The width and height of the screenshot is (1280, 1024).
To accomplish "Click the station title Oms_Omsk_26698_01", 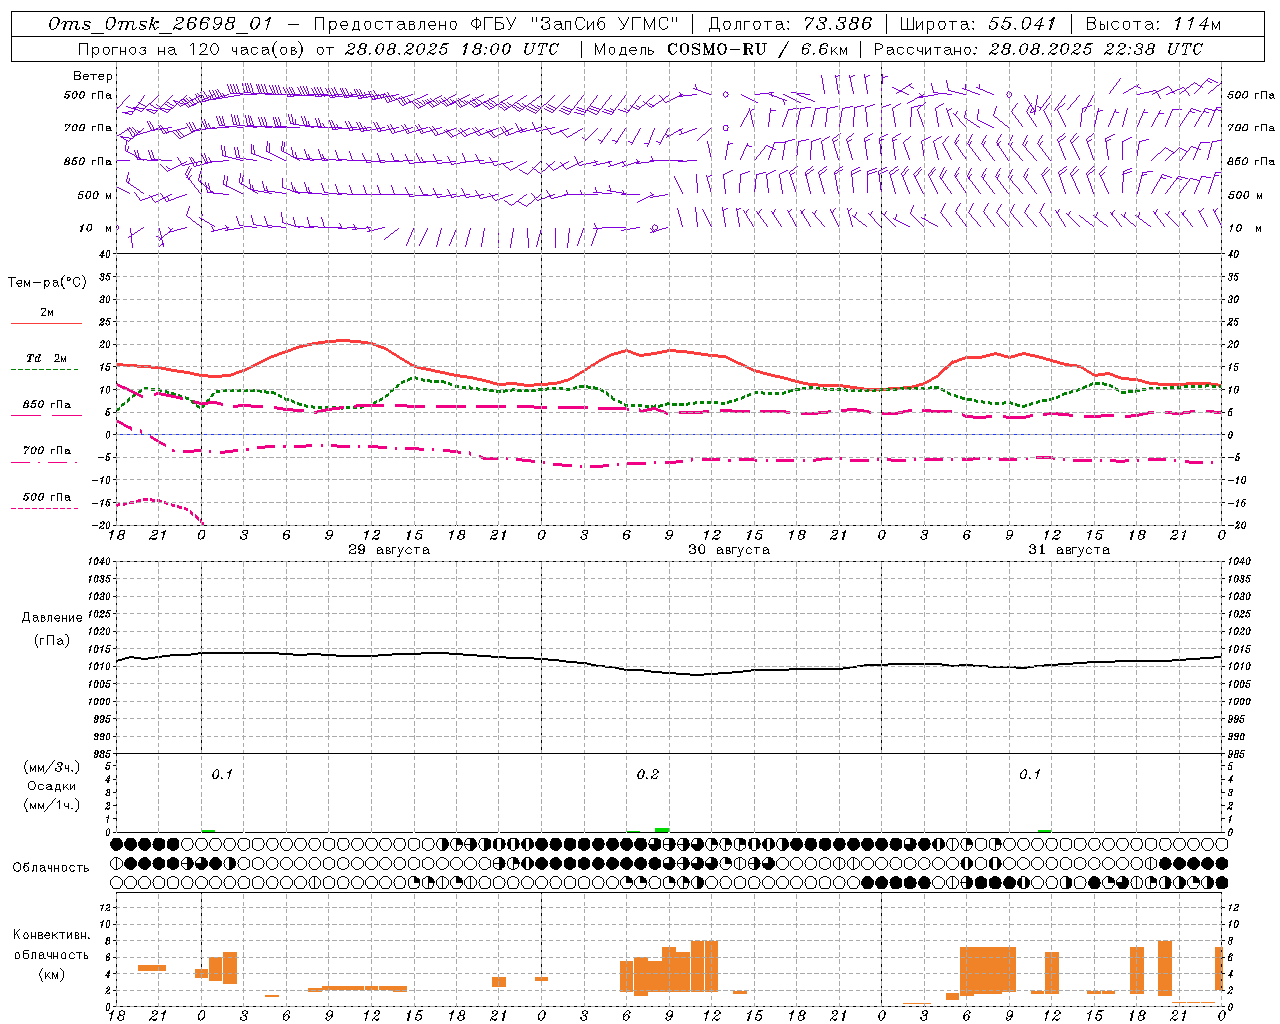I will 160,24.
